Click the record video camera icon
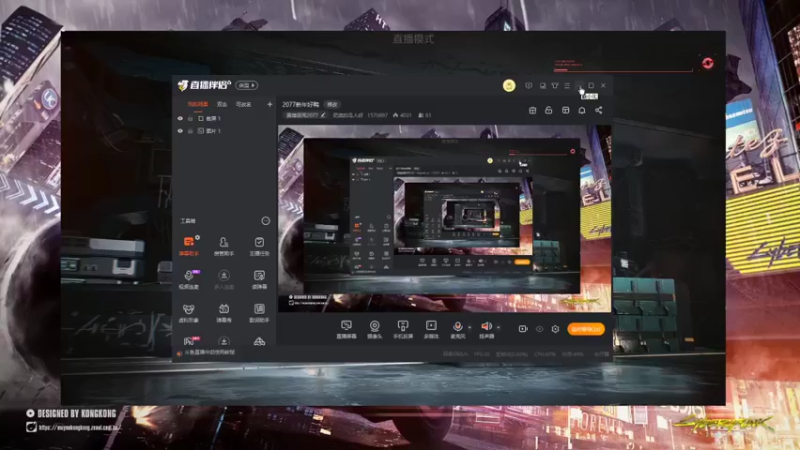The width and height of the screenshot is (800, 450). point(523,329)
